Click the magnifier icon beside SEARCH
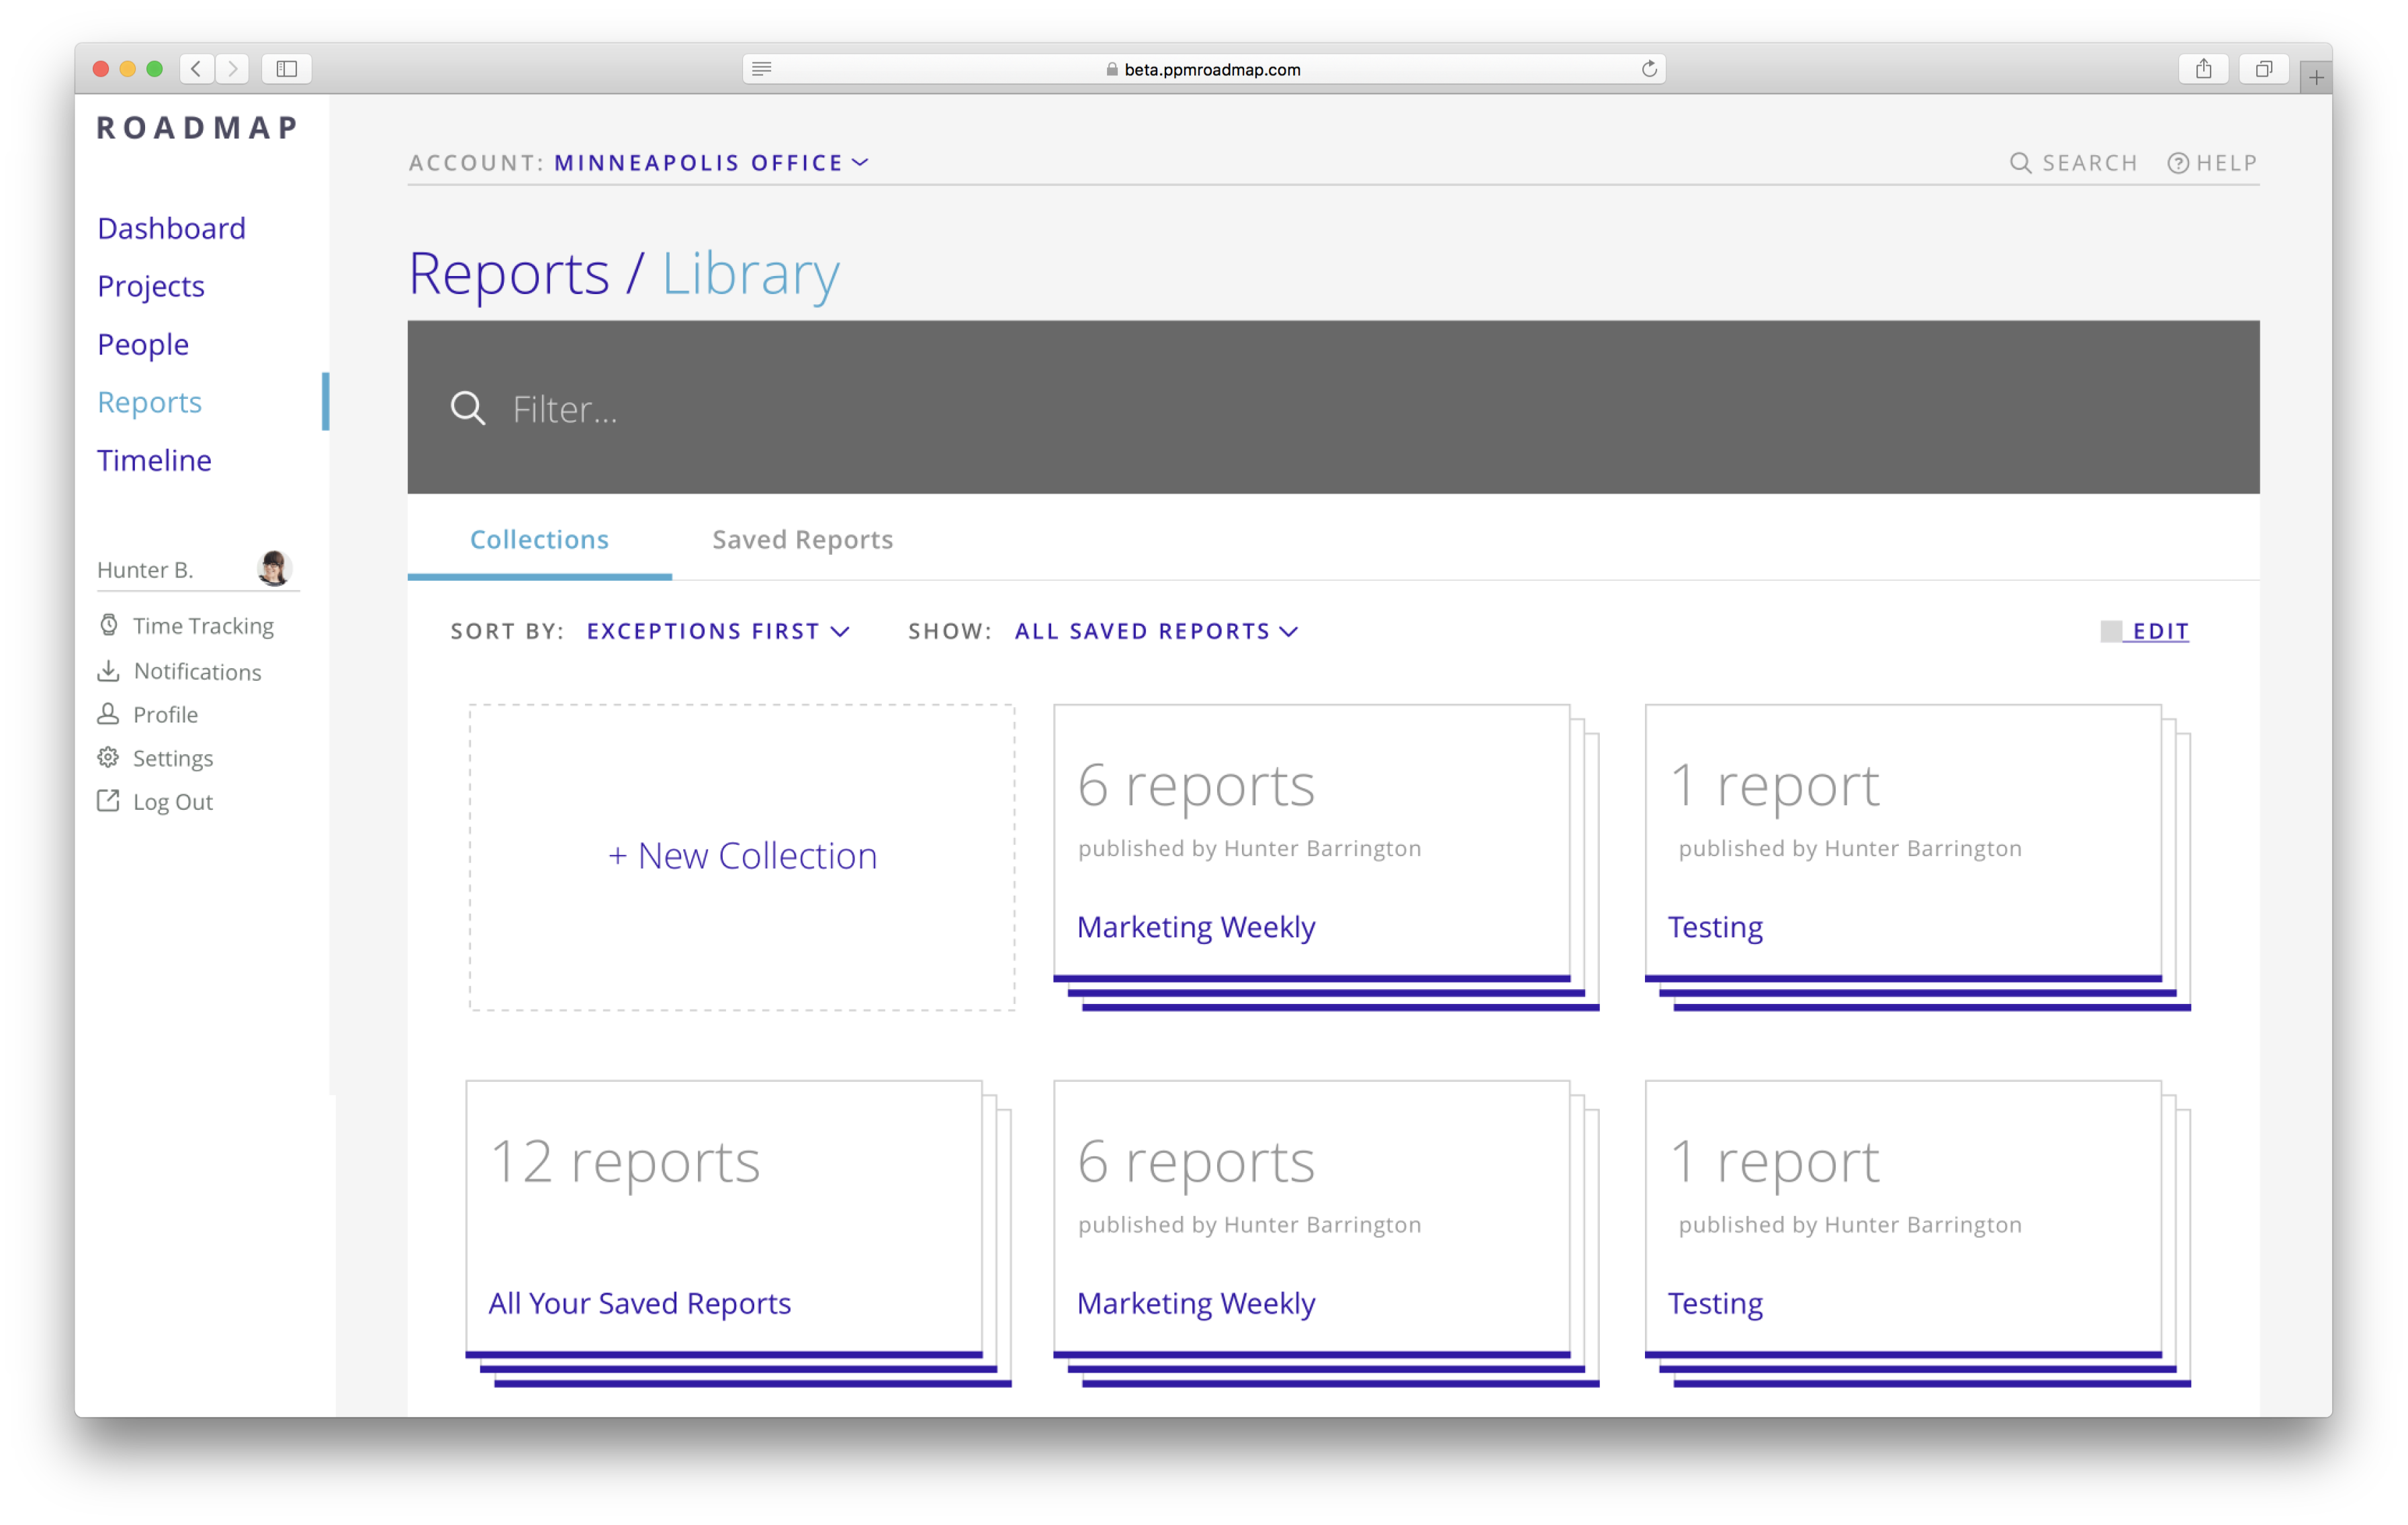Screen dimensions: 2408x1525 point(2020,163)
